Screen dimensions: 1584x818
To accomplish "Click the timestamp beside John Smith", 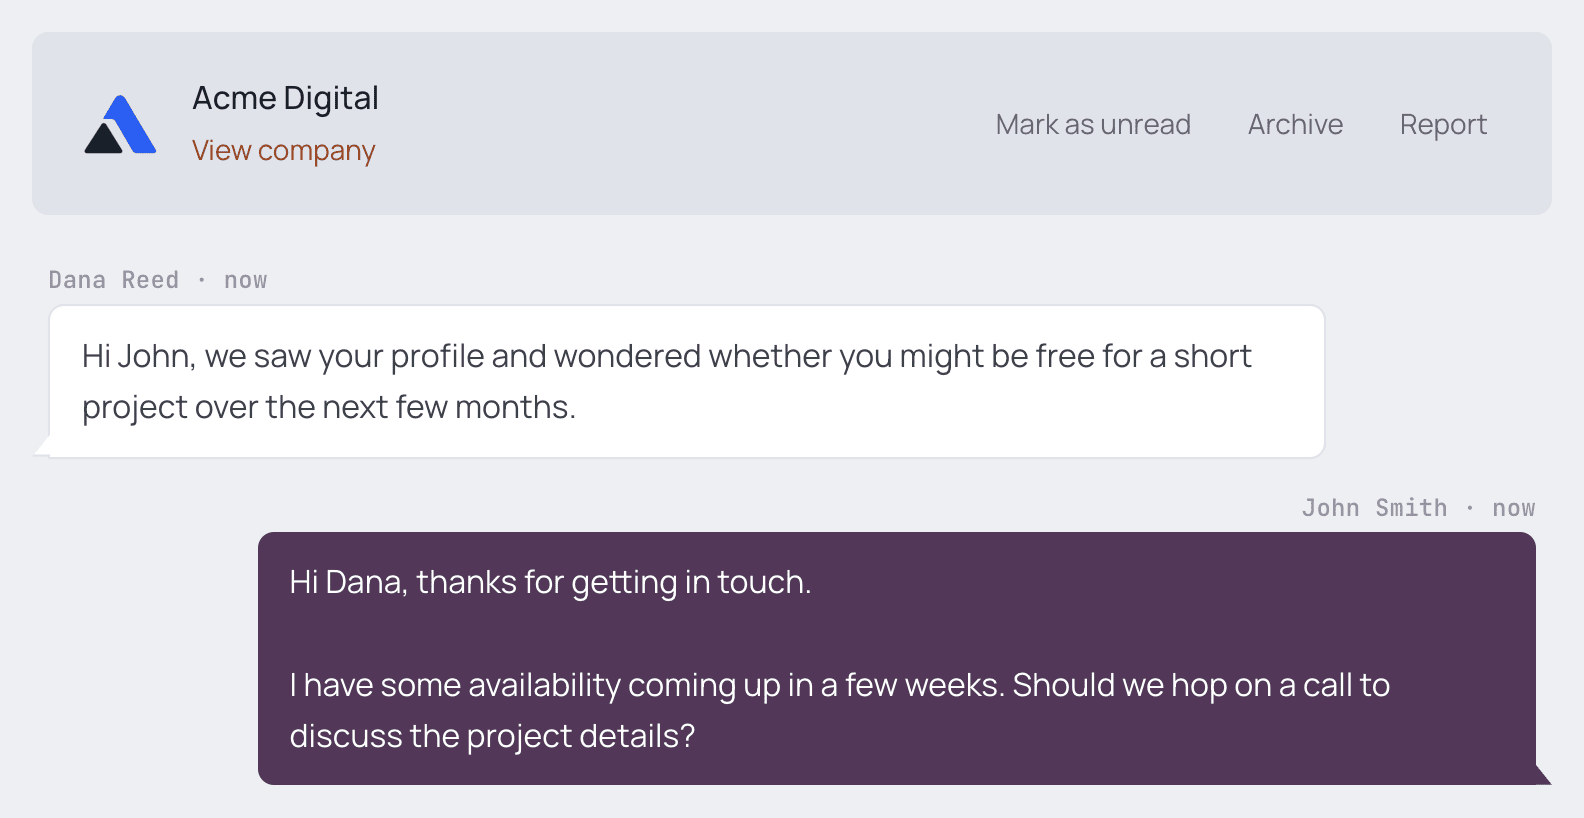I will point(1514,509).
